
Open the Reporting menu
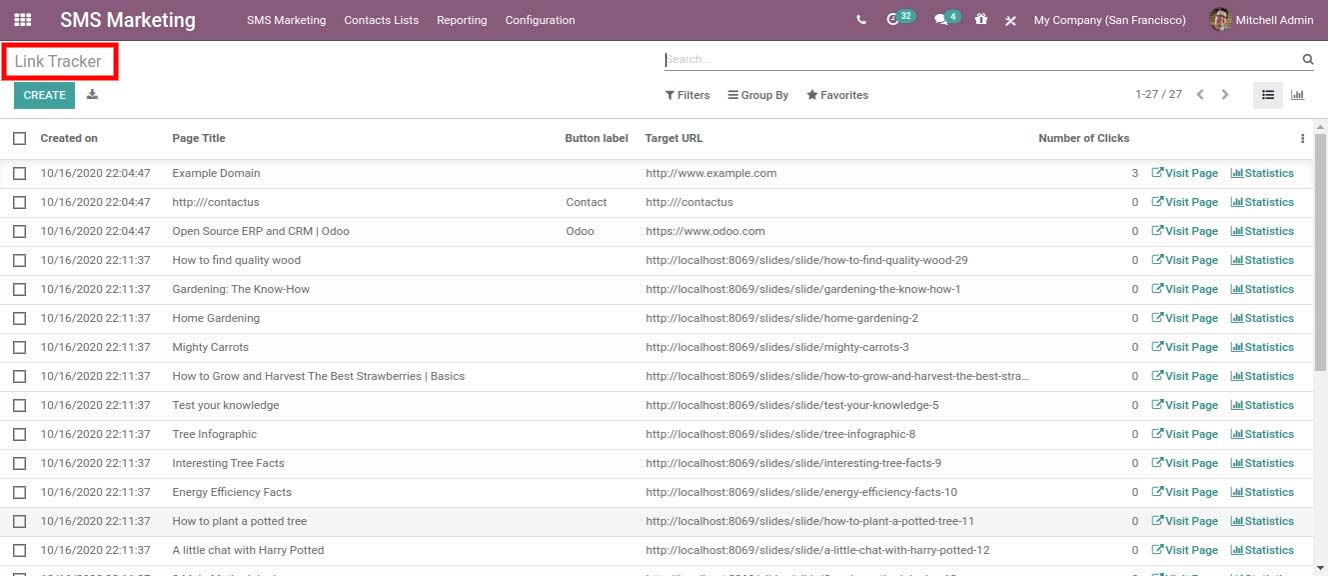tap(462, 20)
